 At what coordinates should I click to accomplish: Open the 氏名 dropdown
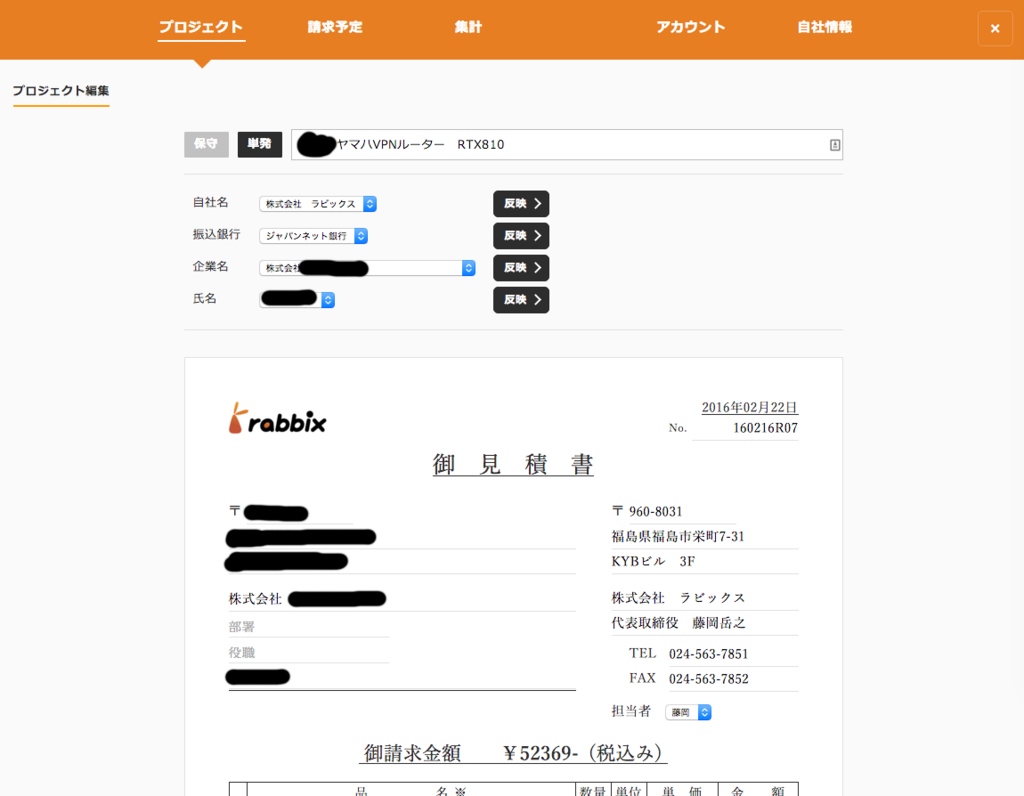(297, 300)
